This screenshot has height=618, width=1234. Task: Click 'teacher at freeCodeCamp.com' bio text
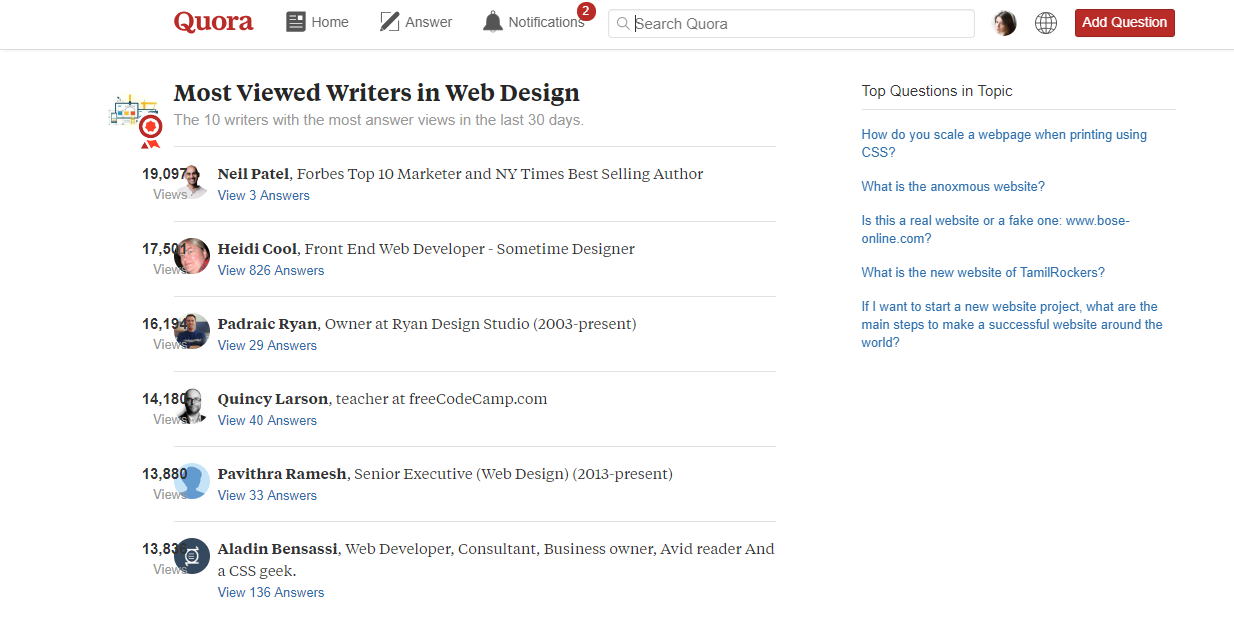[442, 399]
